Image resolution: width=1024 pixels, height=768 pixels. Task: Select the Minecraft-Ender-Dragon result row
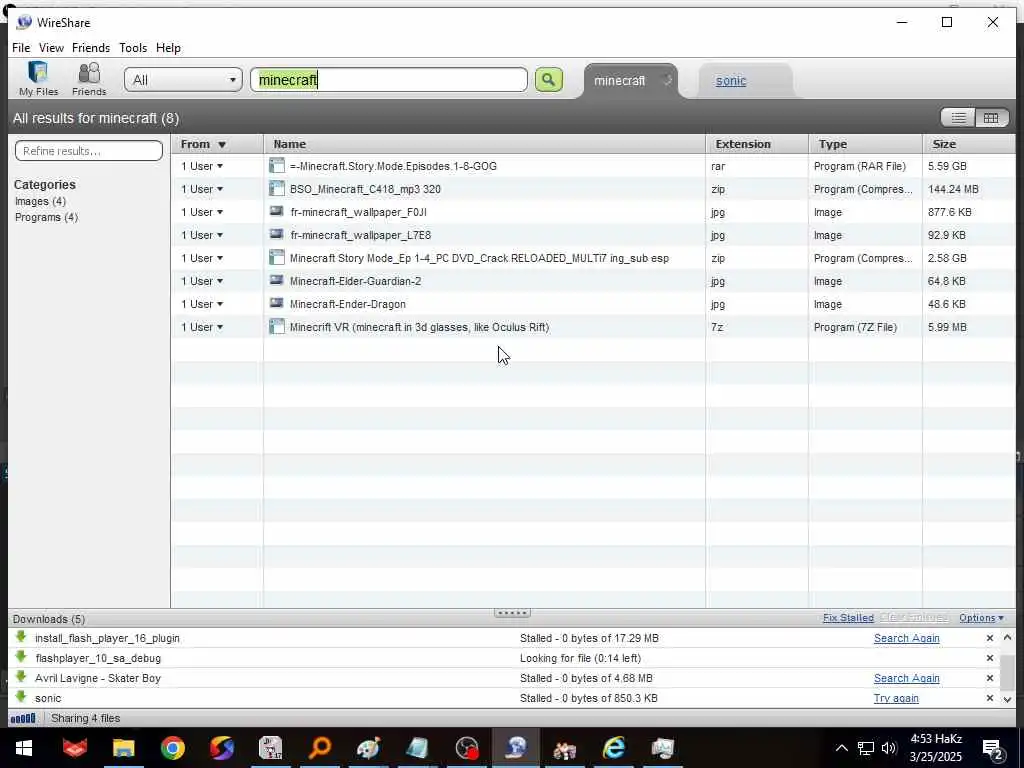click(x=594, y=304)
